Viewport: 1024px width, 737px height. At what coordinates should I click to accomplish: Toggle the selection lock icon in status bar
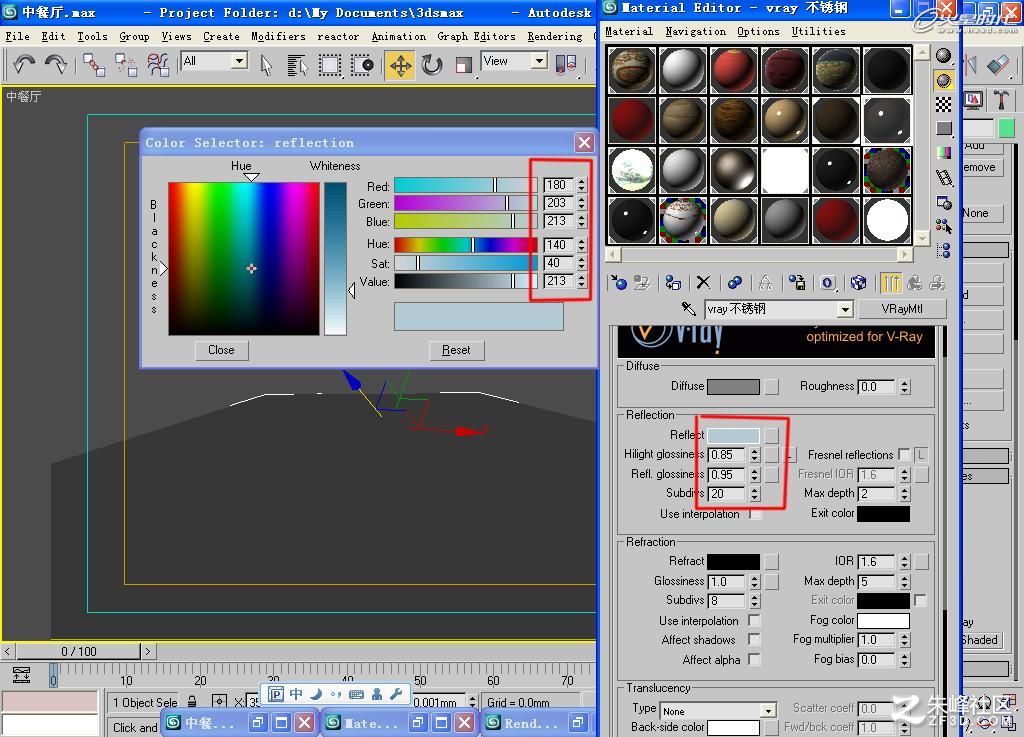tap(192, 702)
